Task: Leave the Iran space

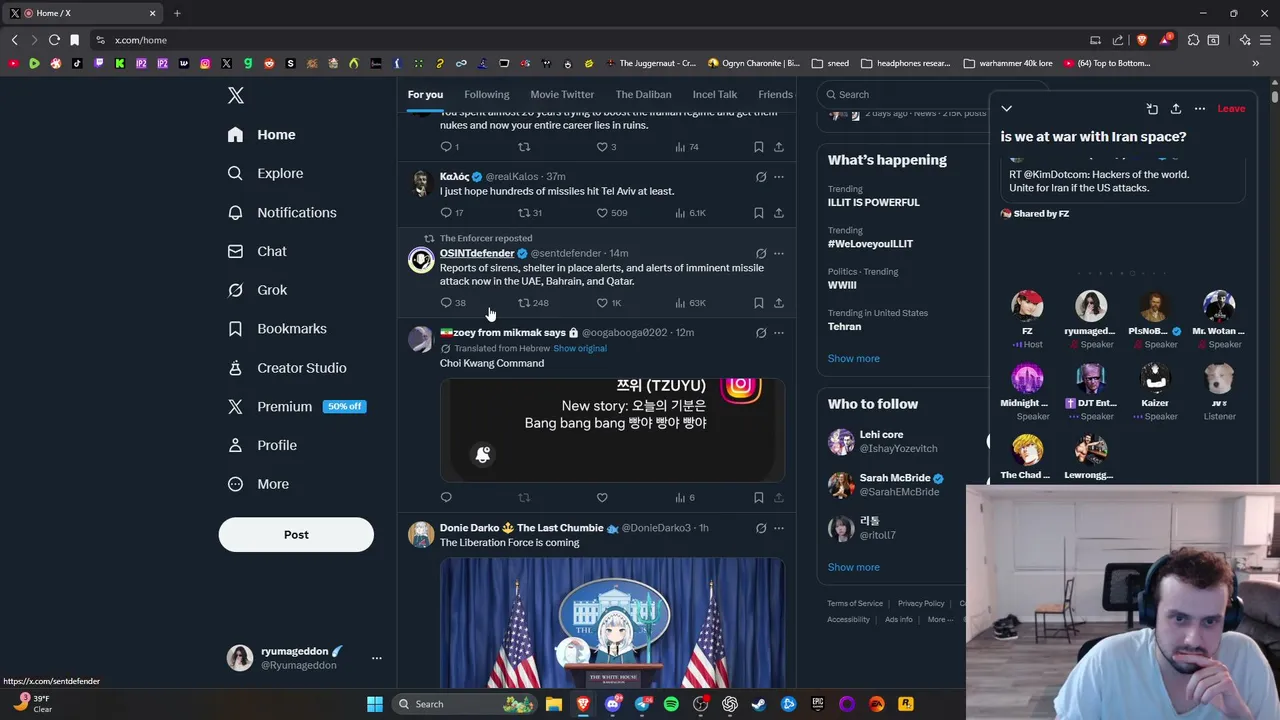Action: point(1231,108)
